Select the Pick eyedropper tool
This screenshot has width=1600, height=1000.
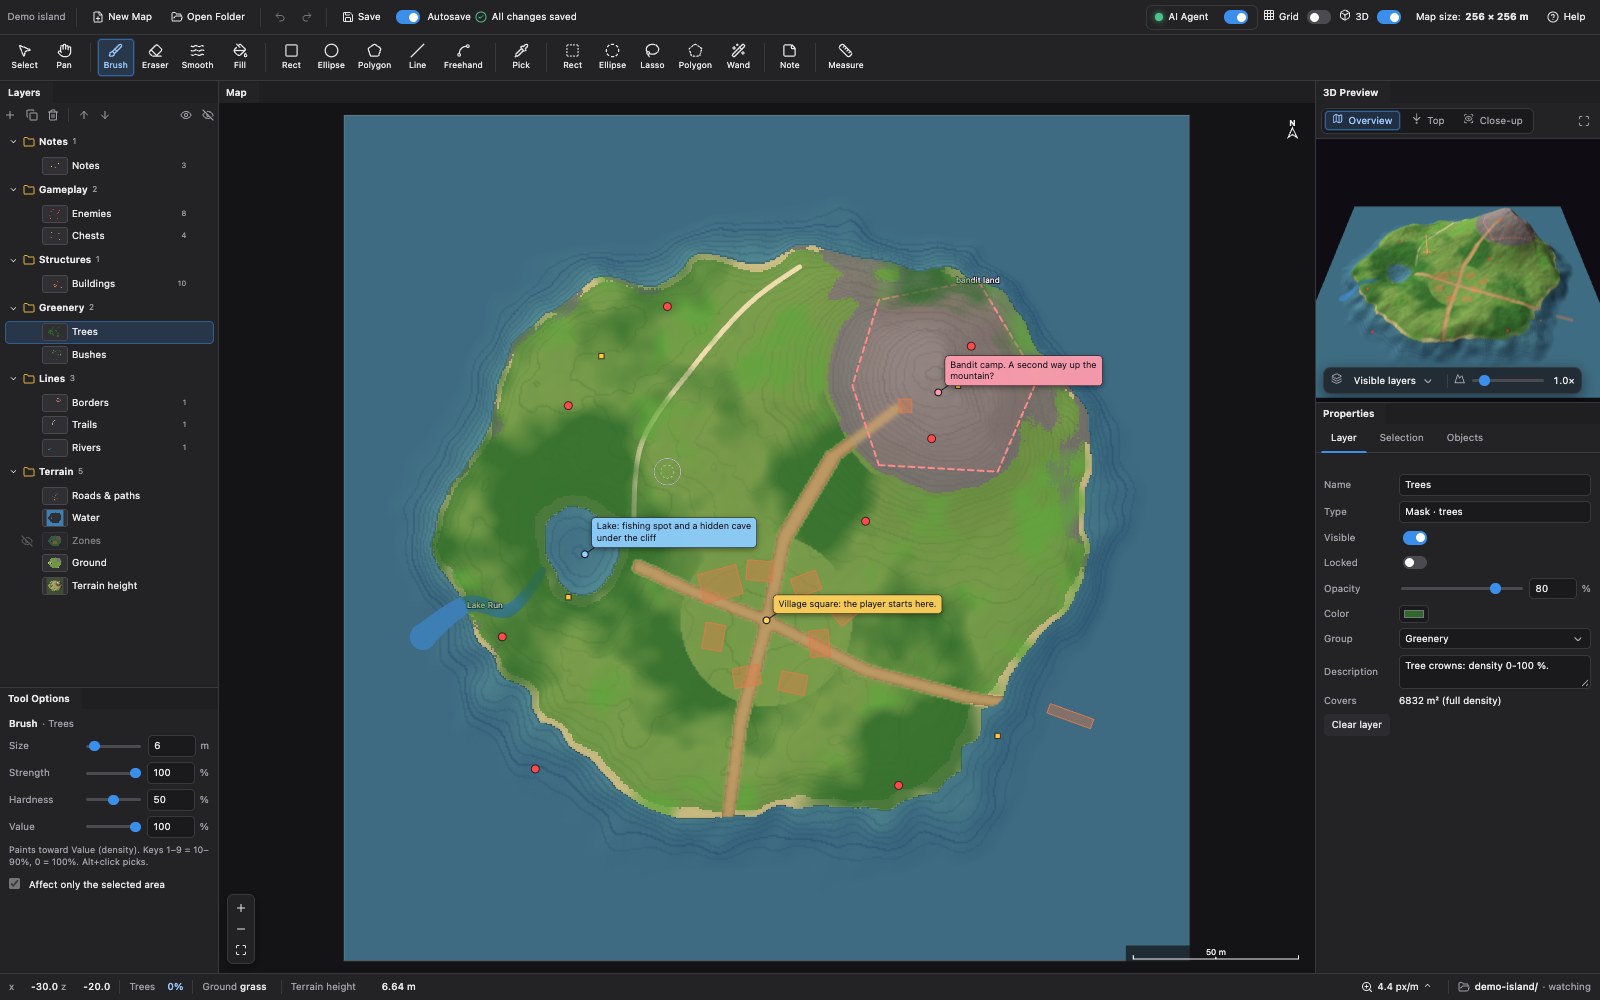(x=521, y=56)
